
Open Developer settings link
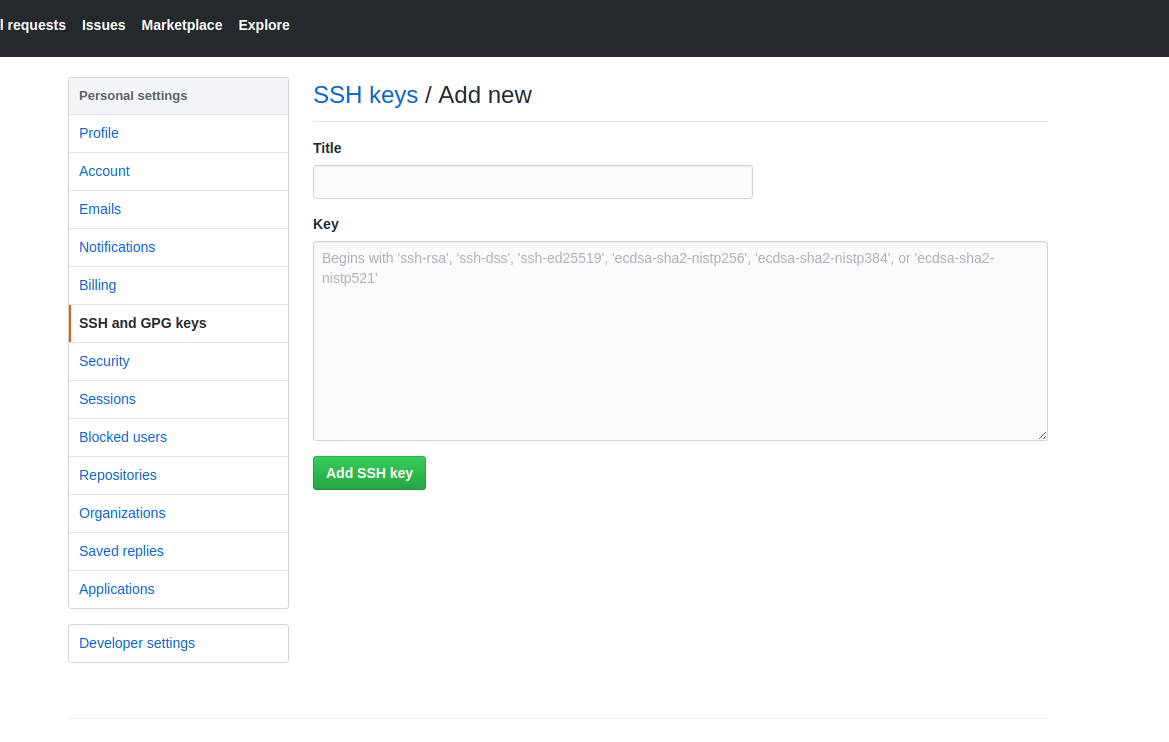tap(137, 643)
